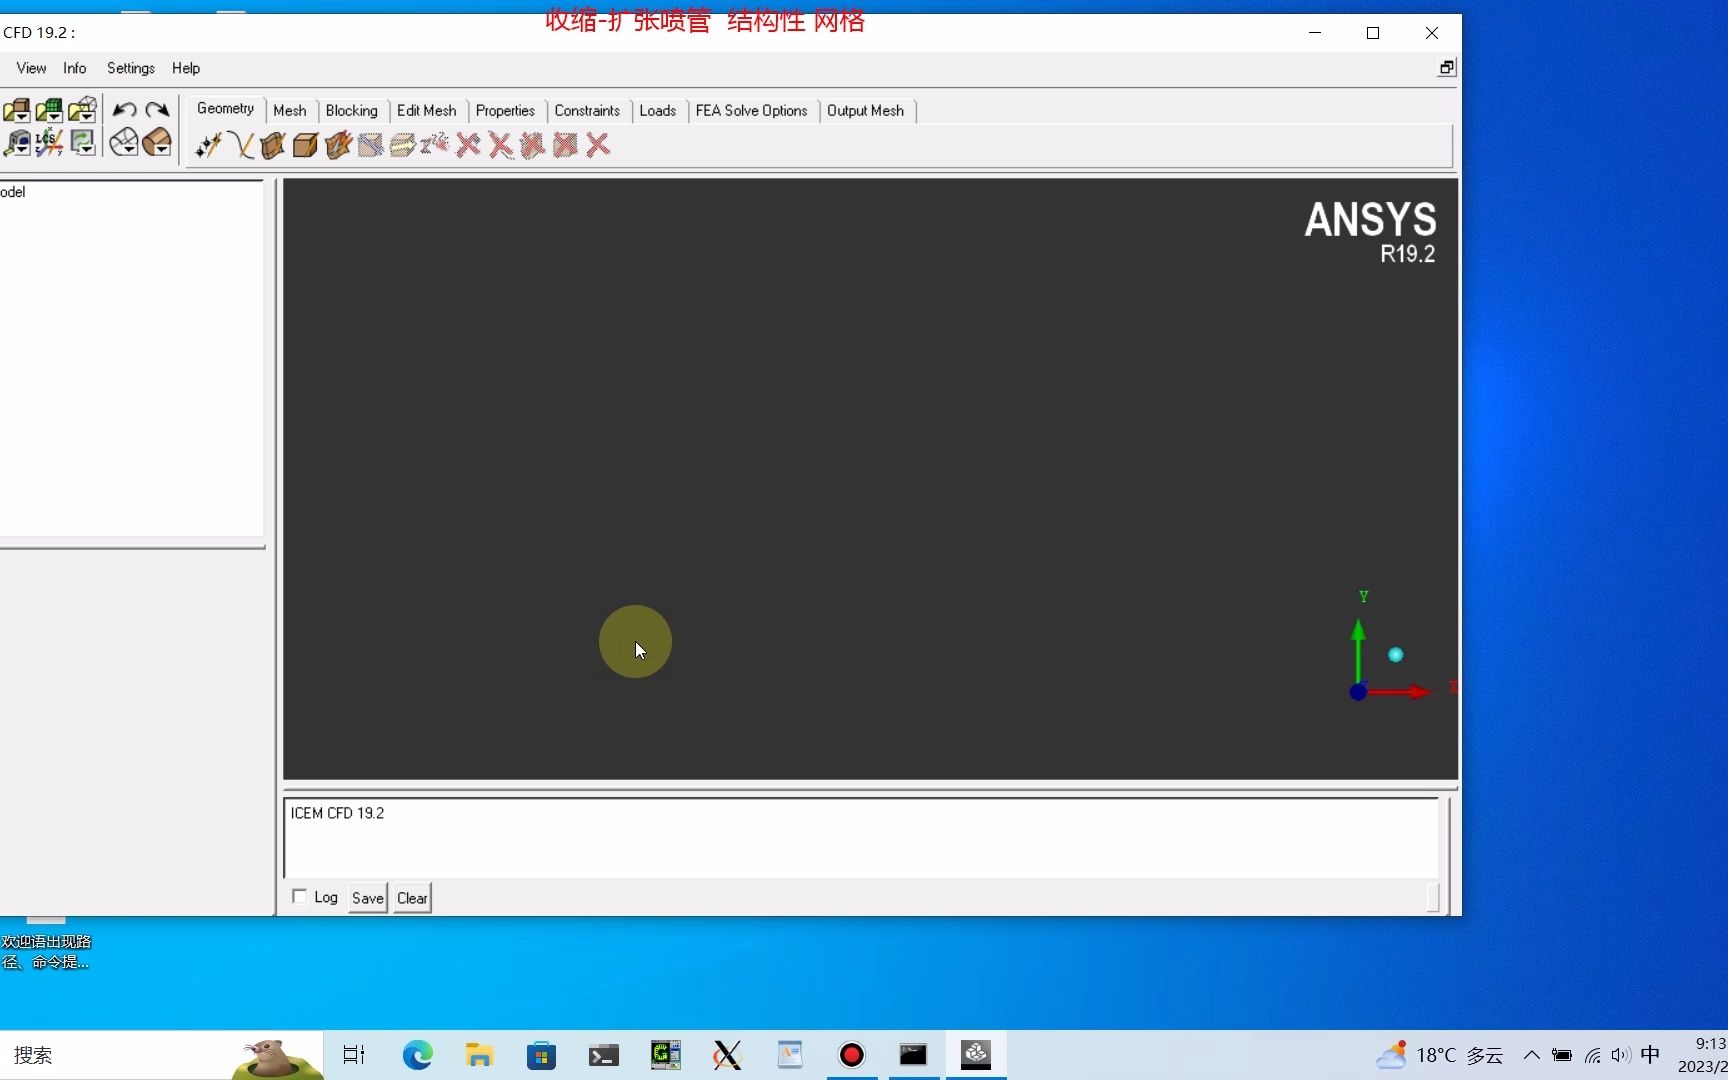The height and width of the screenshot is (1080, 1728).
Task: Click the model tree root entry 'odel'
Action: (13, 192)
